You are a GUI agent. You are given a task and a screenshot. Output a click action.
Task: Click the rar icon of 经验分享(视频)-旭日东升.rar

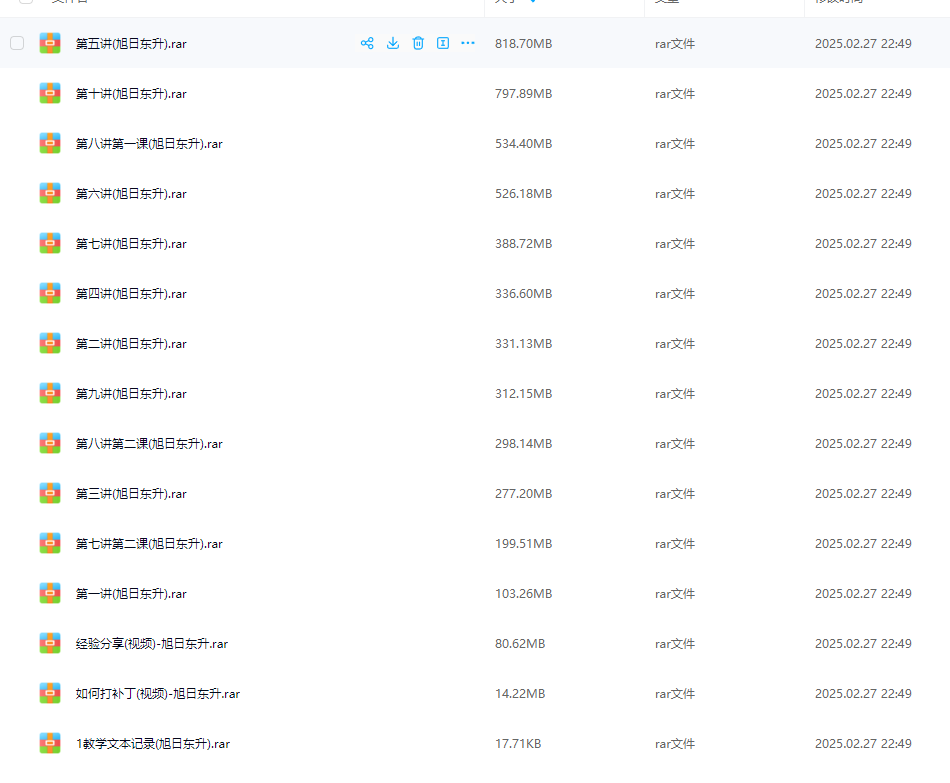click(x=50, y=643)
